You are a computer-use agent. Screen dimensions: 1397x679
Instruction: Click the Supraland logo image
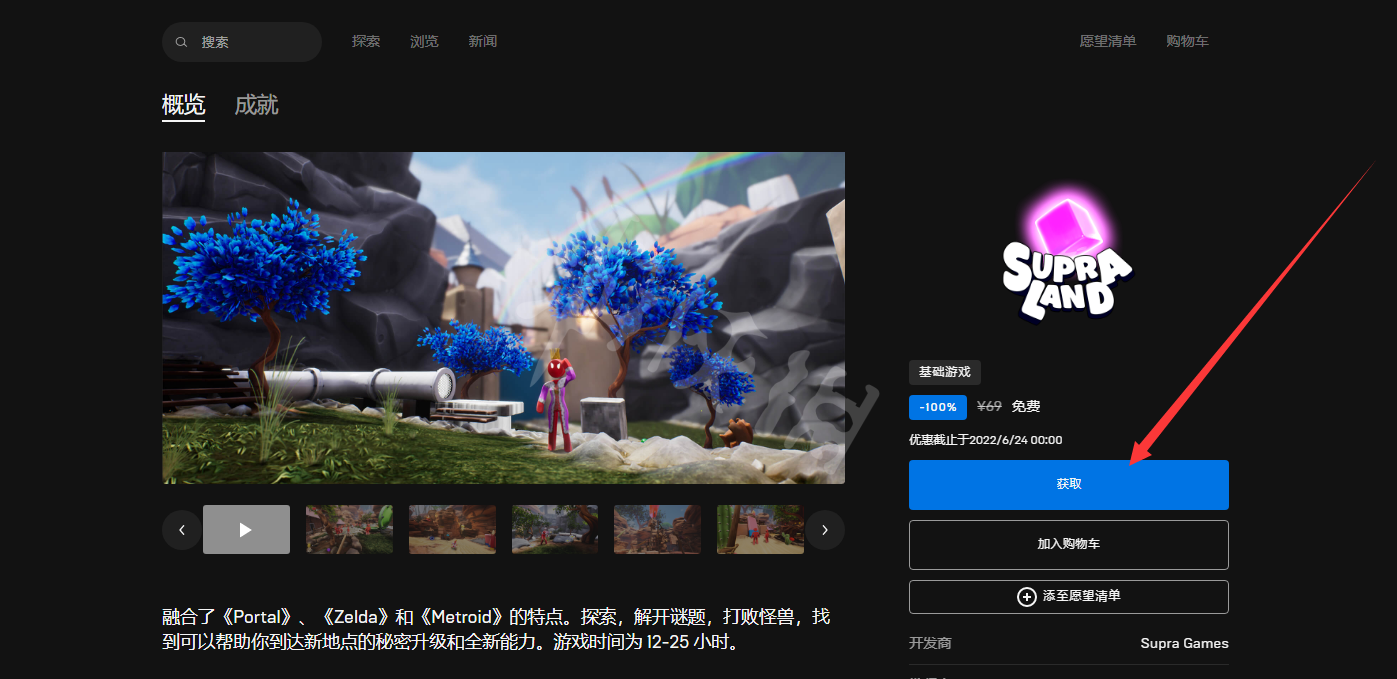1068,252
